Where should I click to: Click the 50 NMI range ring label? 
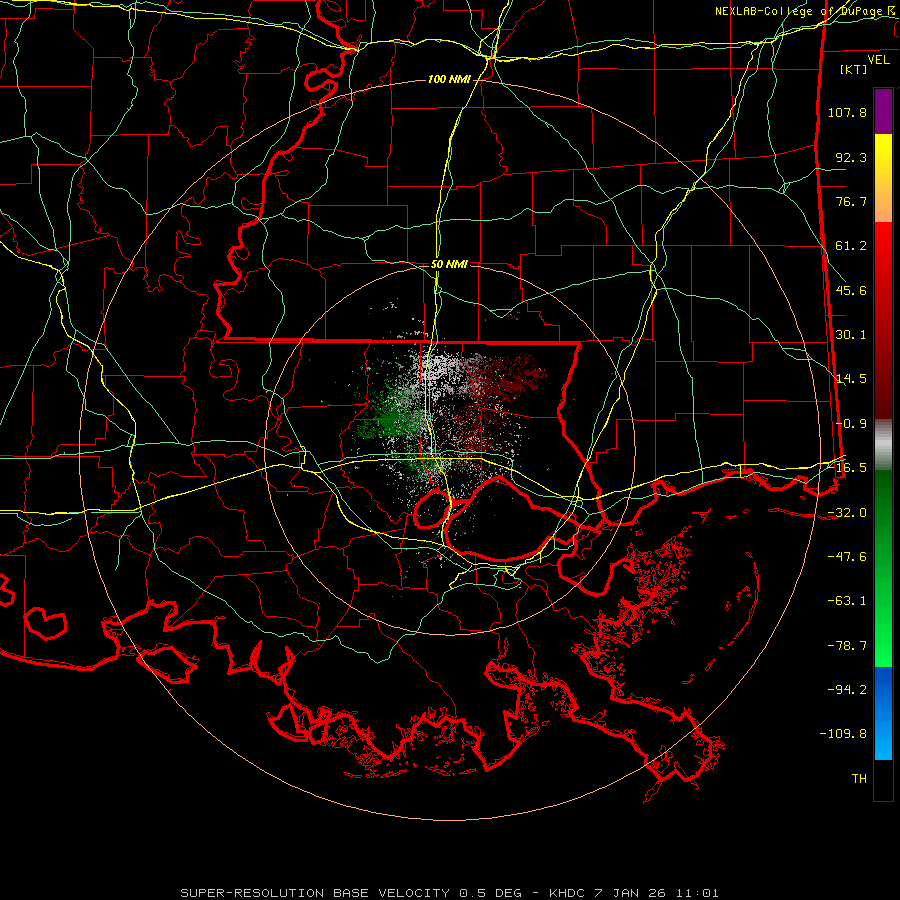[x=449, y=264]
